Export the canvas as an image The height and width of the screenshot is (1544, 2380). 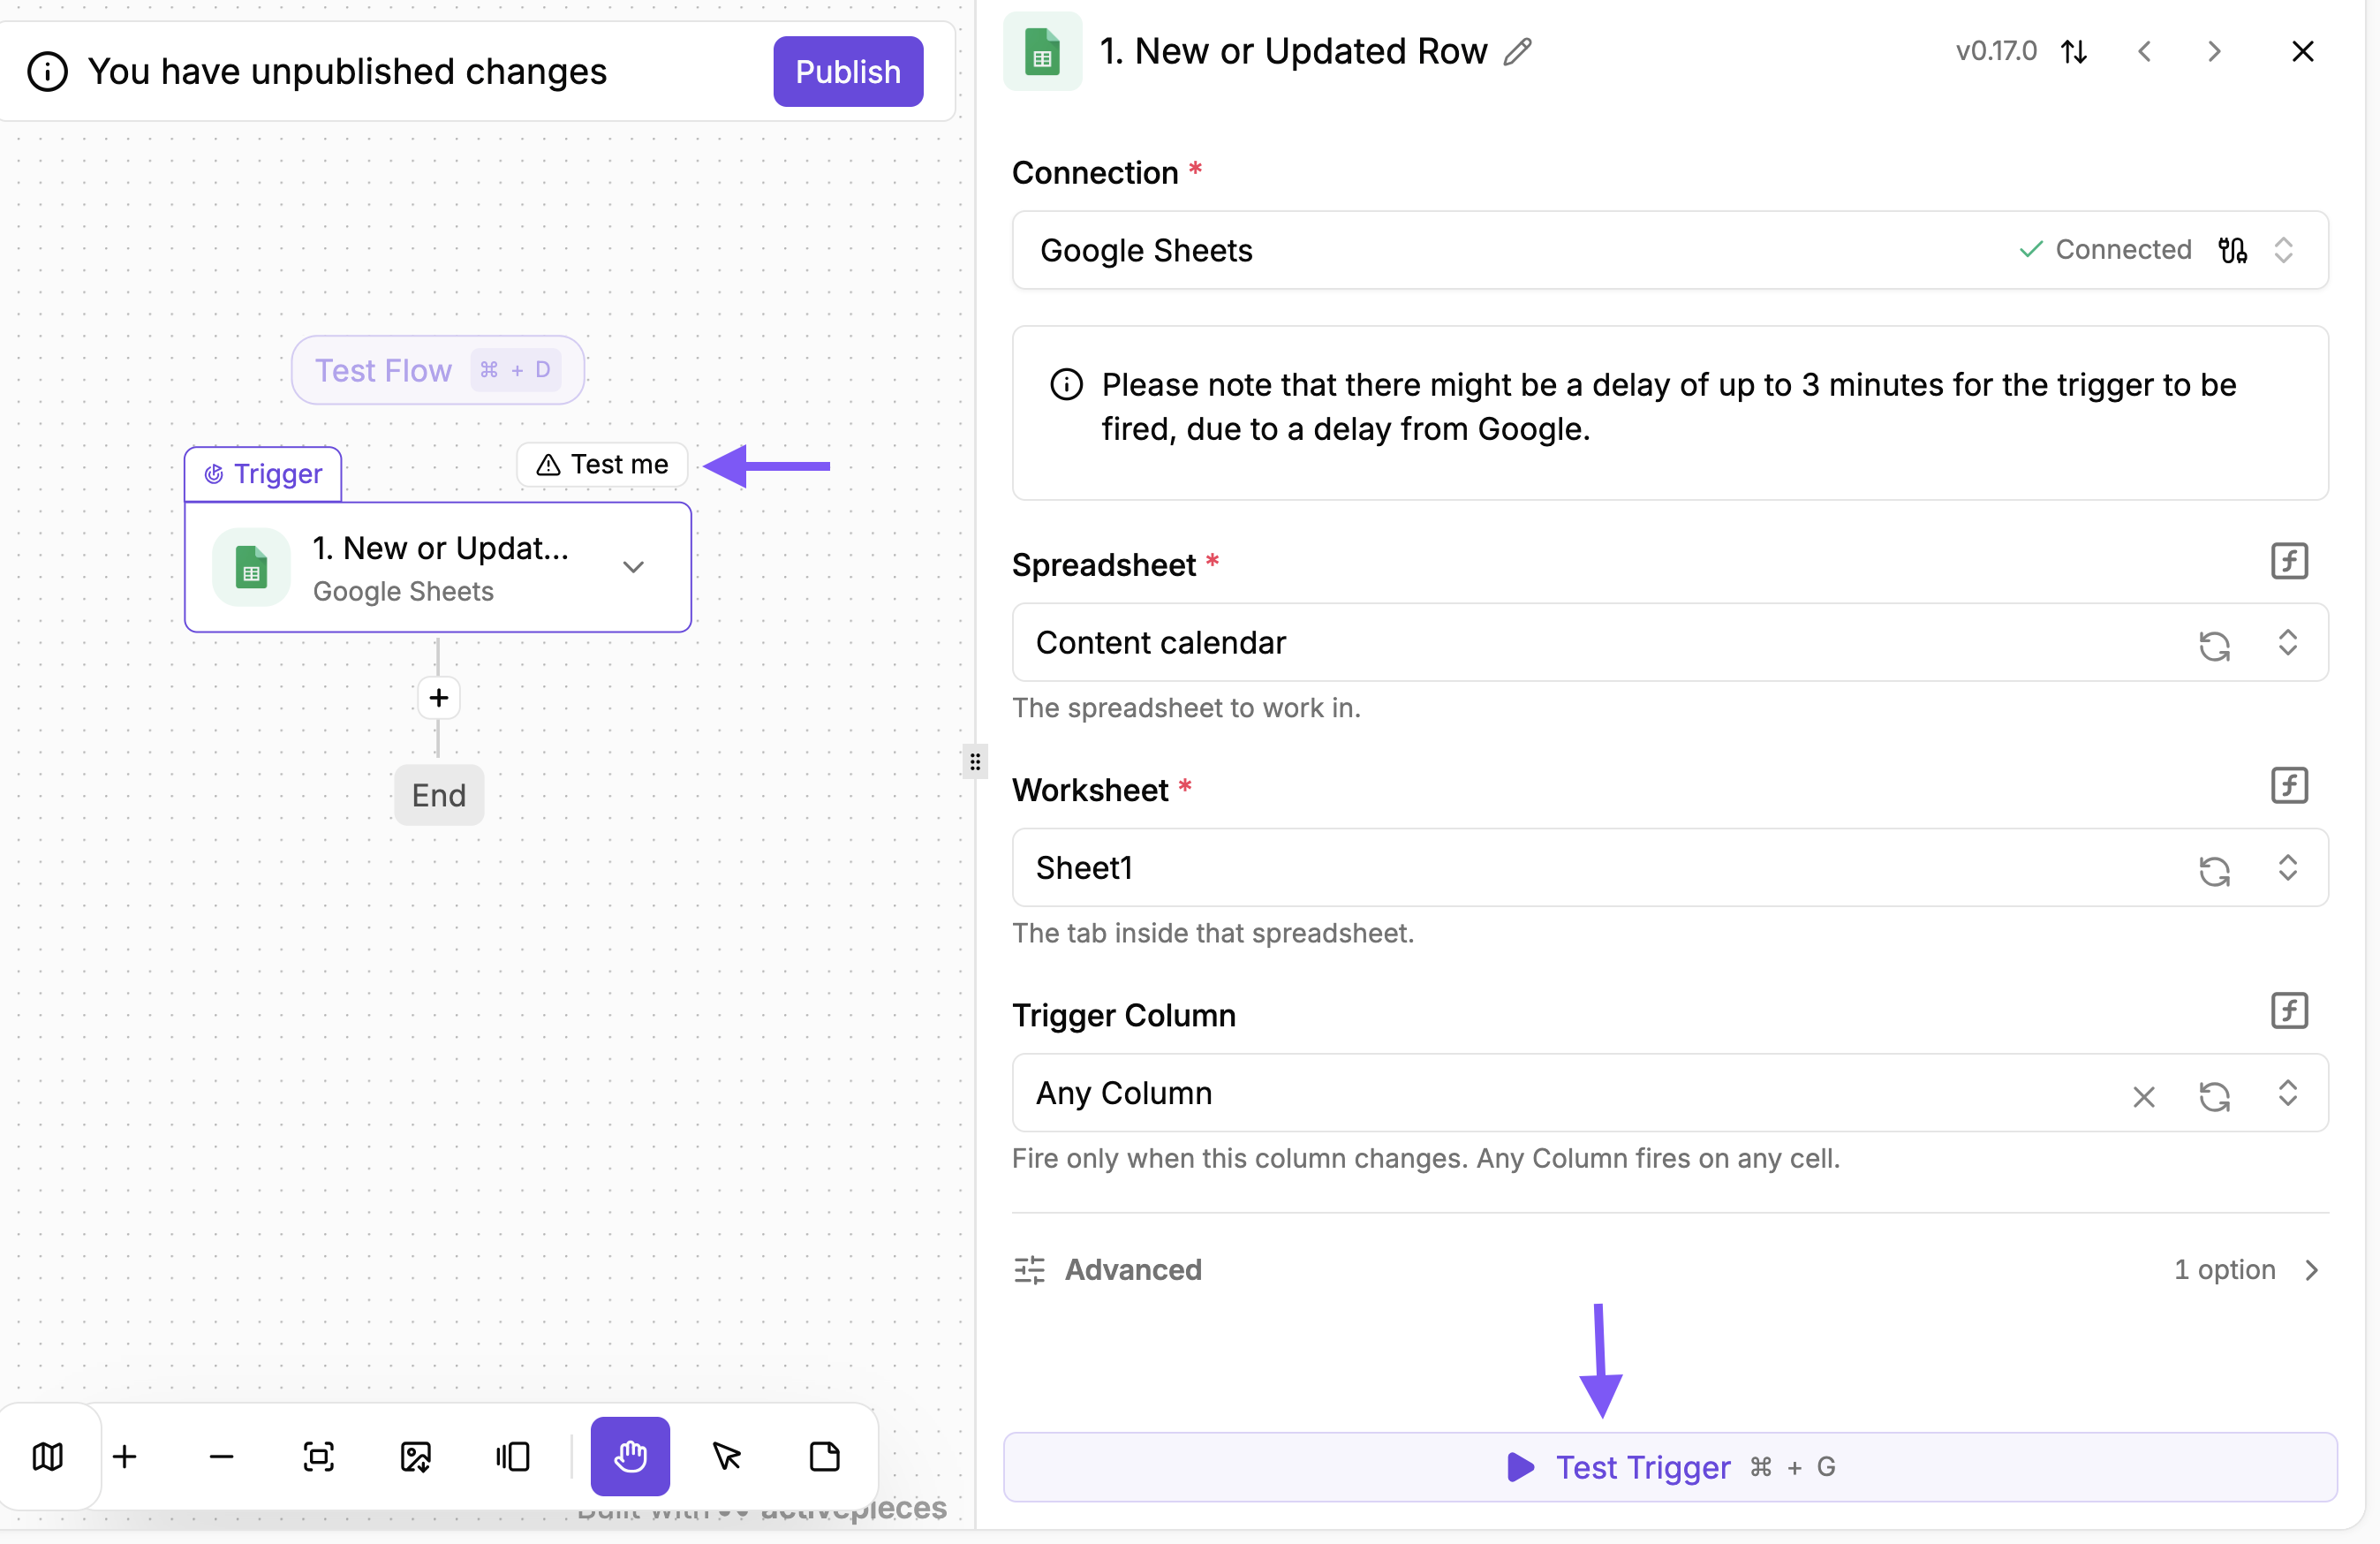pos(415,1456)
